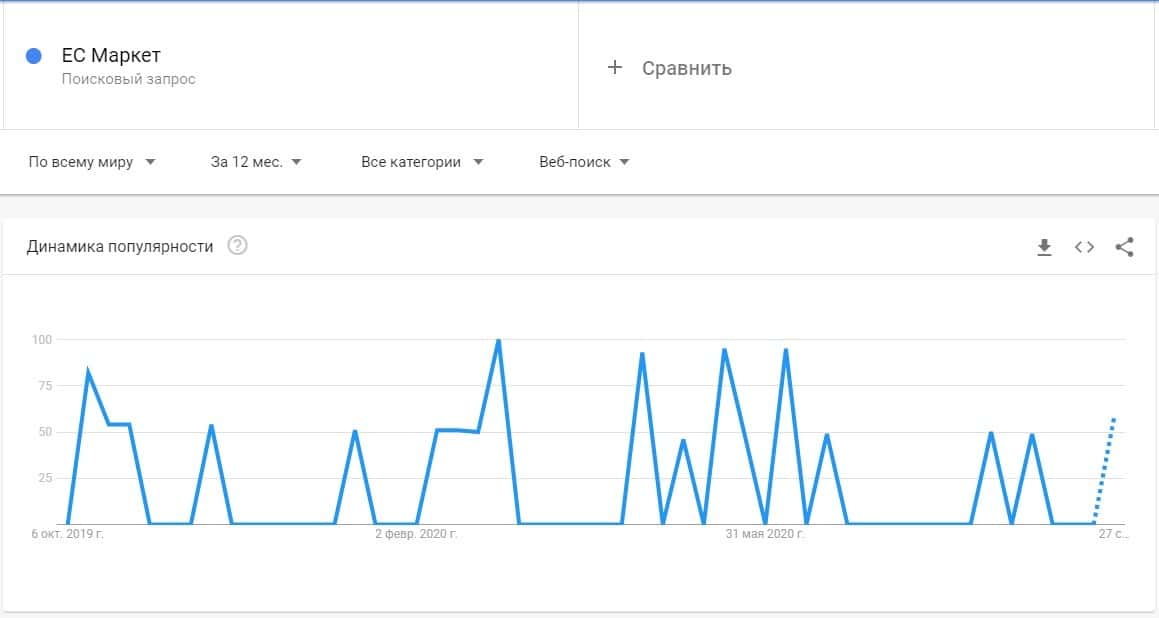Download the popularity chart data
The width and height of the screenshot is (1159, 618).
click(x=1044, y=247)
